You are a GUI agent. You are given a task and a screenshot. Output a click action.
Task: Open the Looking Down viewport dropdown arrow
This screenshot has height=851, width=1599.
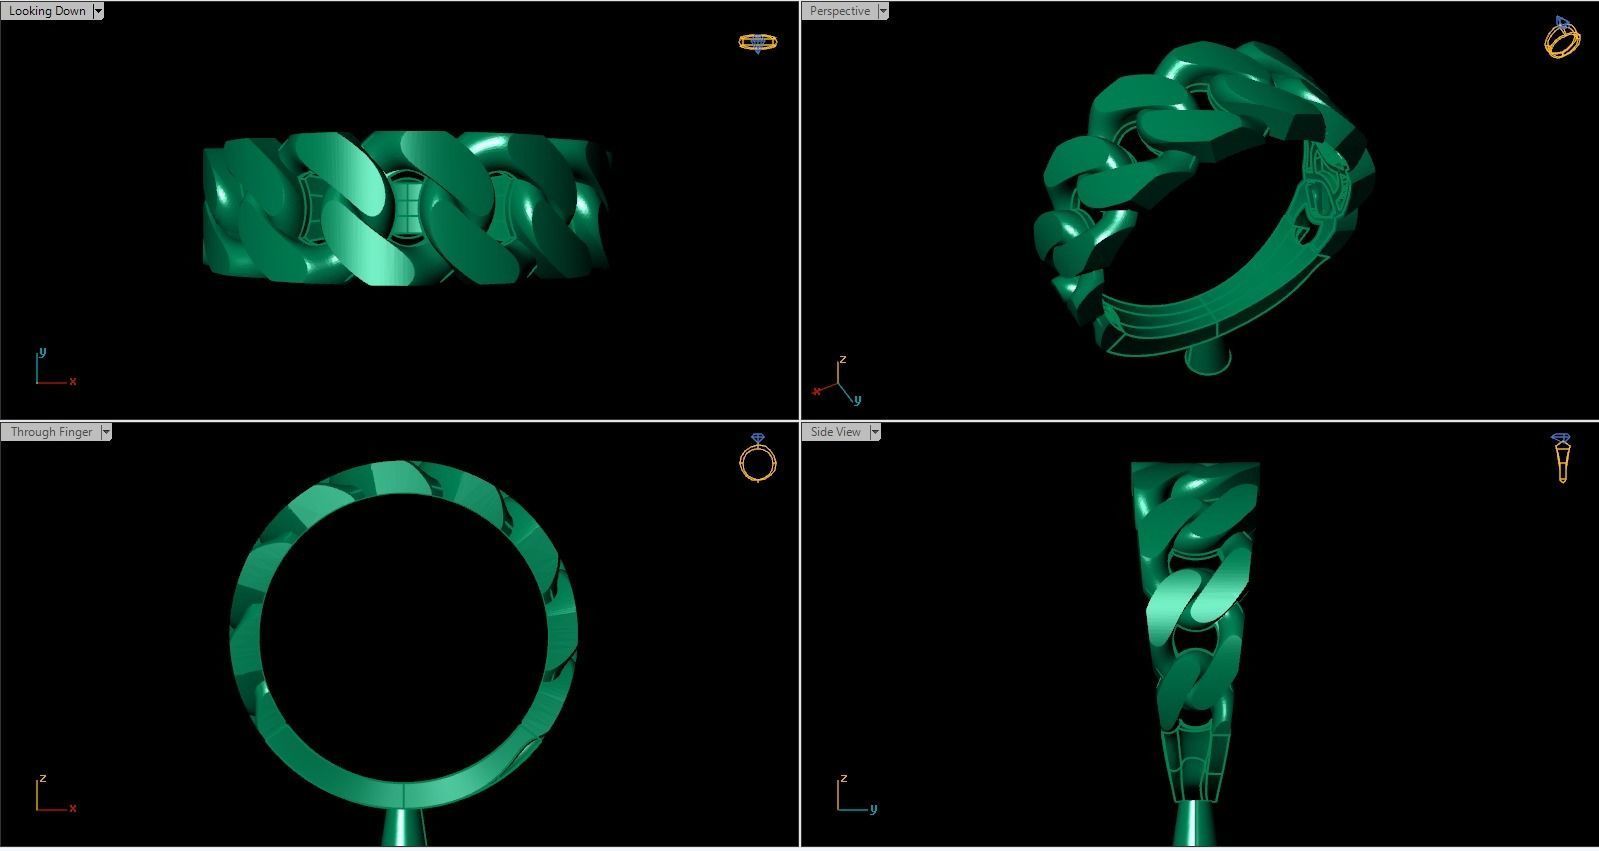coord(97,11)
